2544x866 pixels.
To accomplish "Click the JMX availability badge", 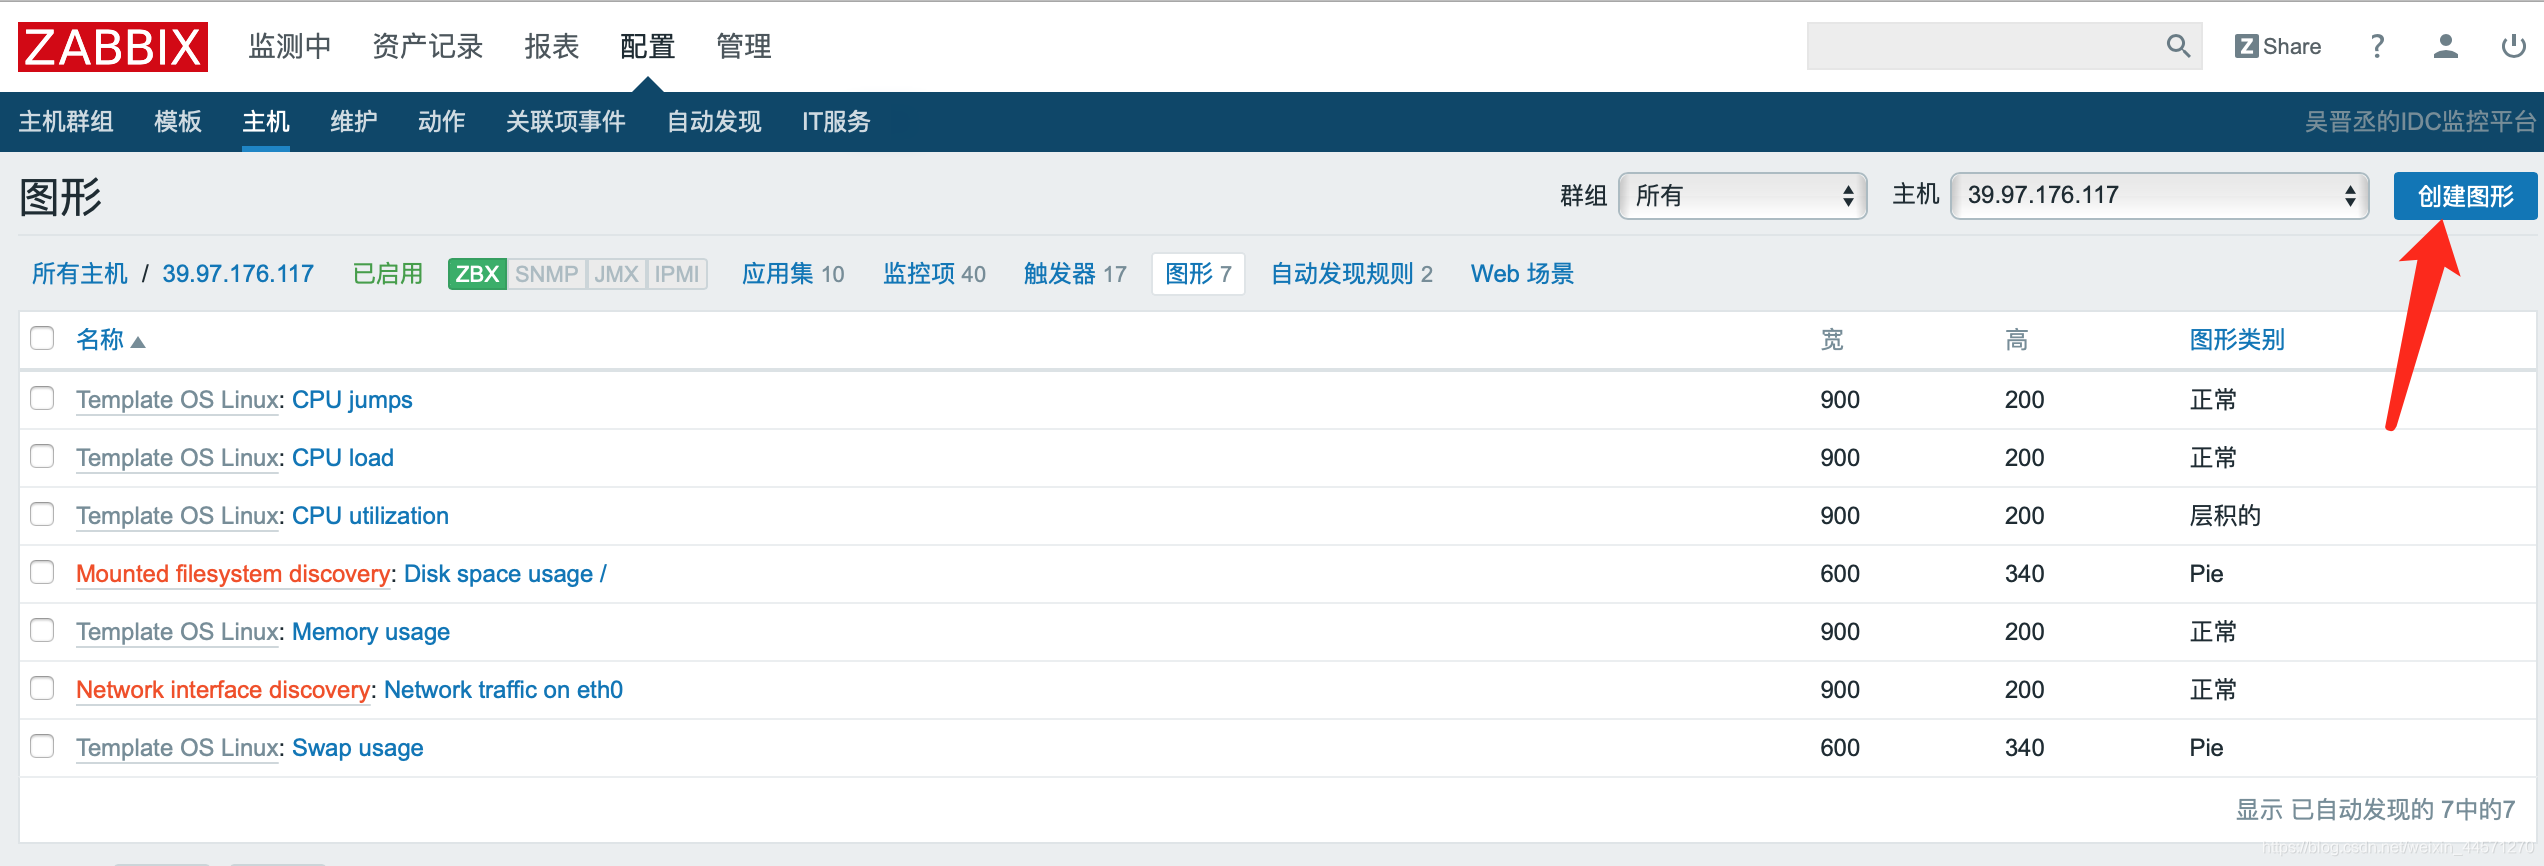I will [616, 274].
